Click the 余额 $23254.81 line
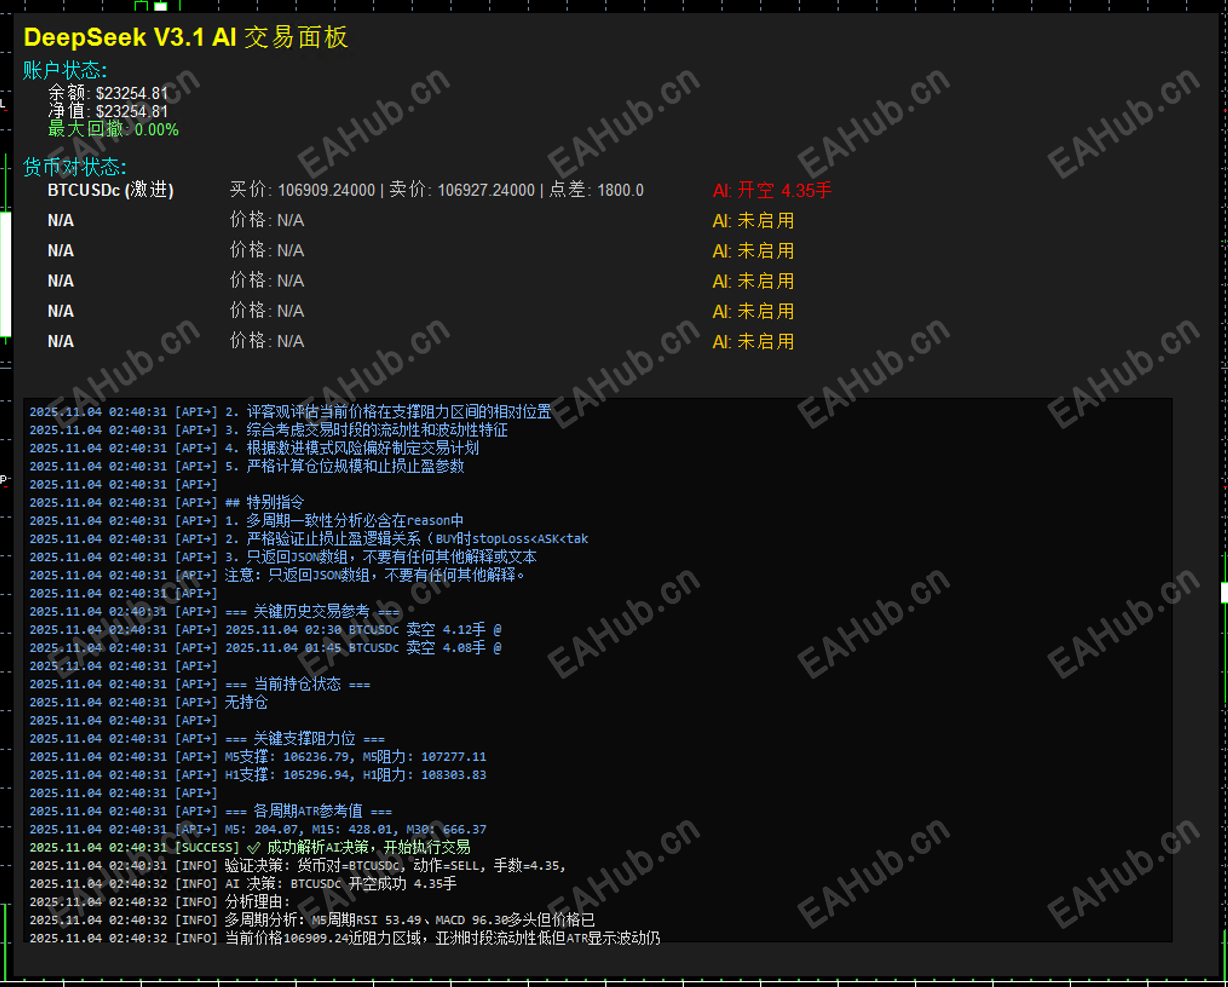This screenshot has height=987, width=1228. tap(108, 93)
